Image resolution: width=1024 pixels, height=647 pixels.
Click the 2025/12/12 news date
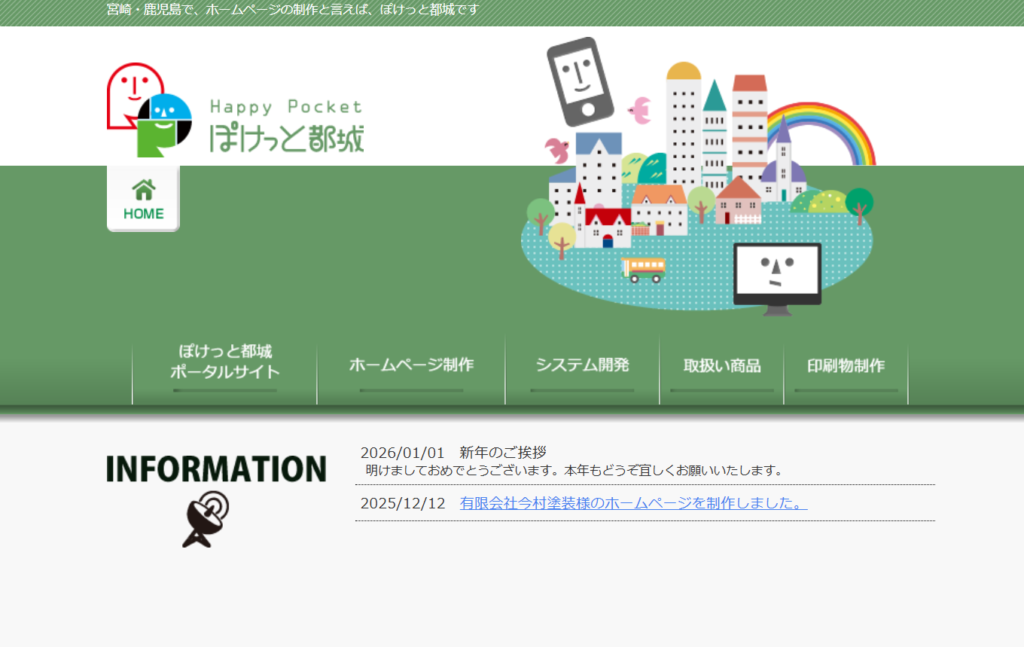tap(402, 503)
